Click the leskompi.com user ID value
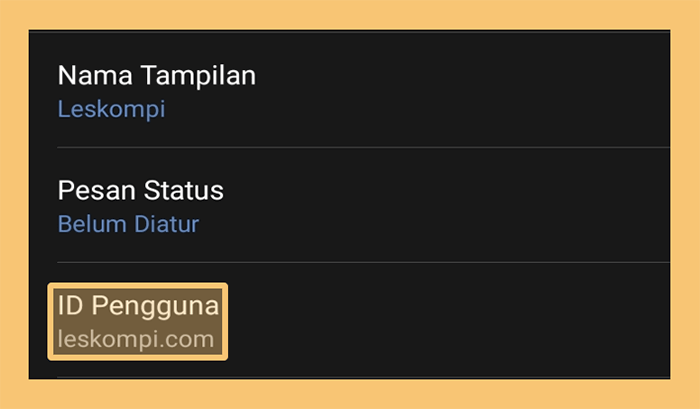 click(136, 339)
